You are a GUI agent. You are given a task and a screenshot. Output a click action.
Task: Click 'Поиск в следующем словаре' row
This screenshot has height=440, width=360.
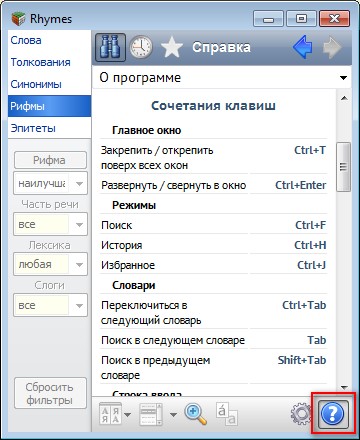click(173, 340)
